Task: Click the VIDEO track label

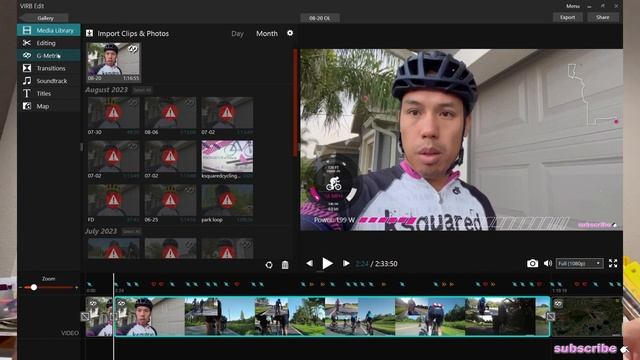Action: (x=70, y=333)
